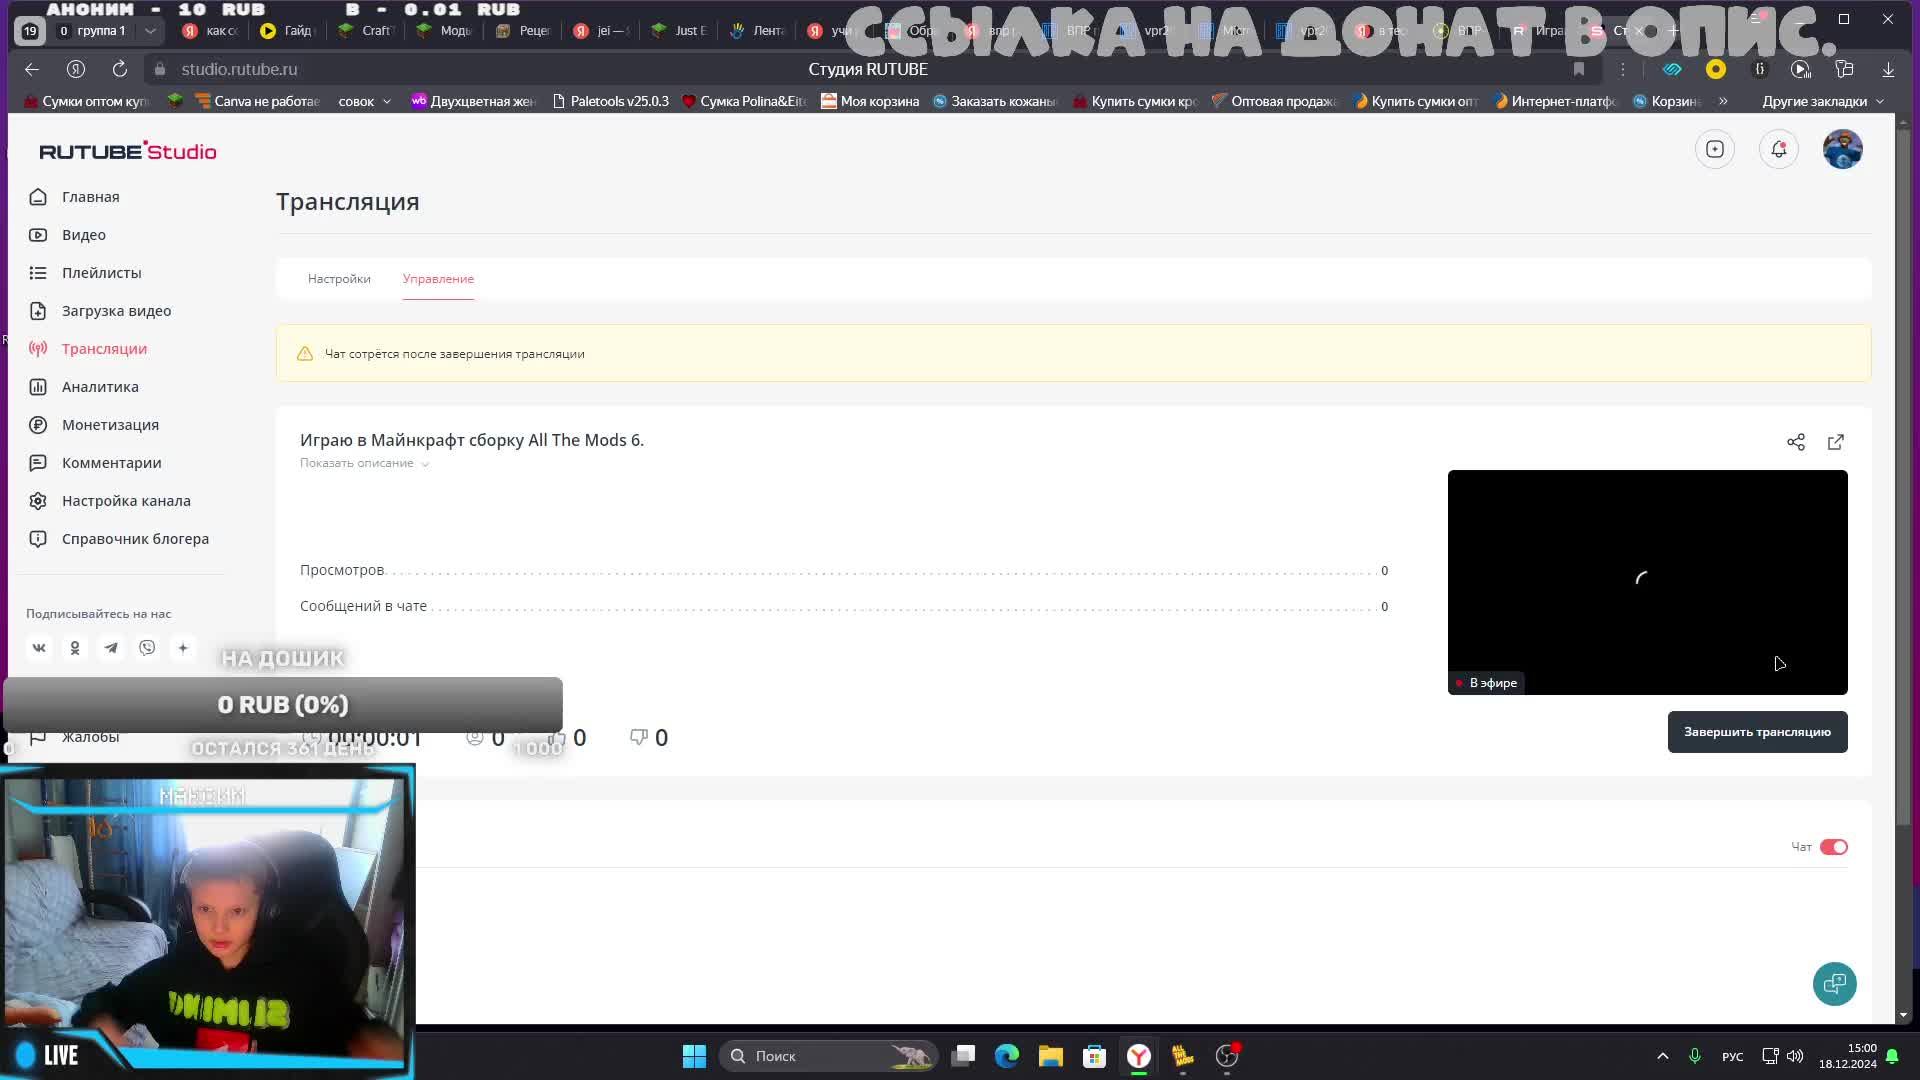Open the profile avatar menu
Viewport: 1920px width, 1080px height.
coord(1843,149)
